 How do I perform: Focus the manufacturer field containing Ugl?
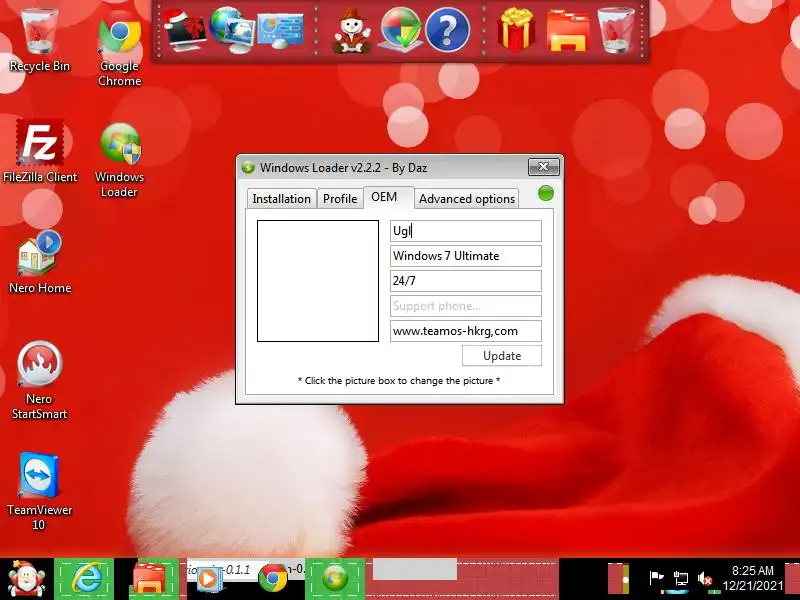466,231
